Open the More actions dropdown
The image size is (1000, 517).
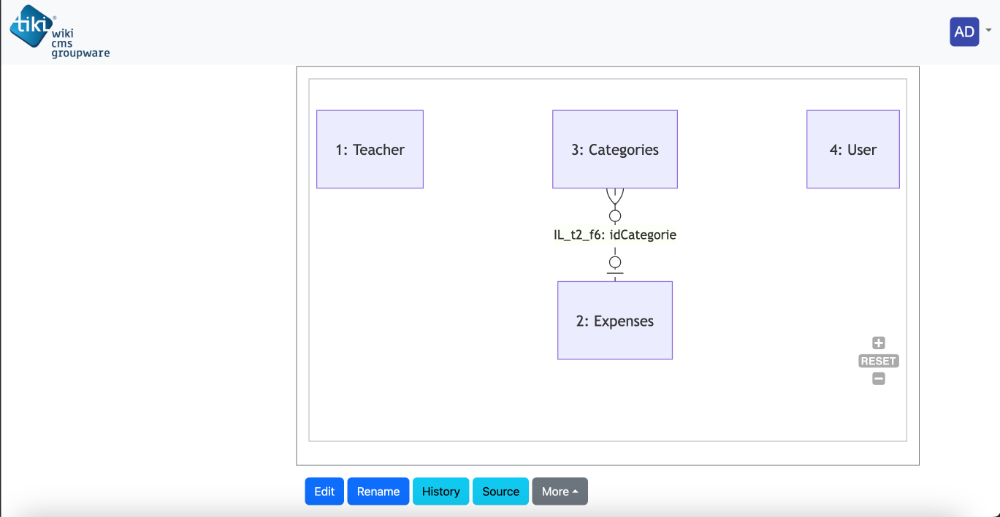[560, 492]
